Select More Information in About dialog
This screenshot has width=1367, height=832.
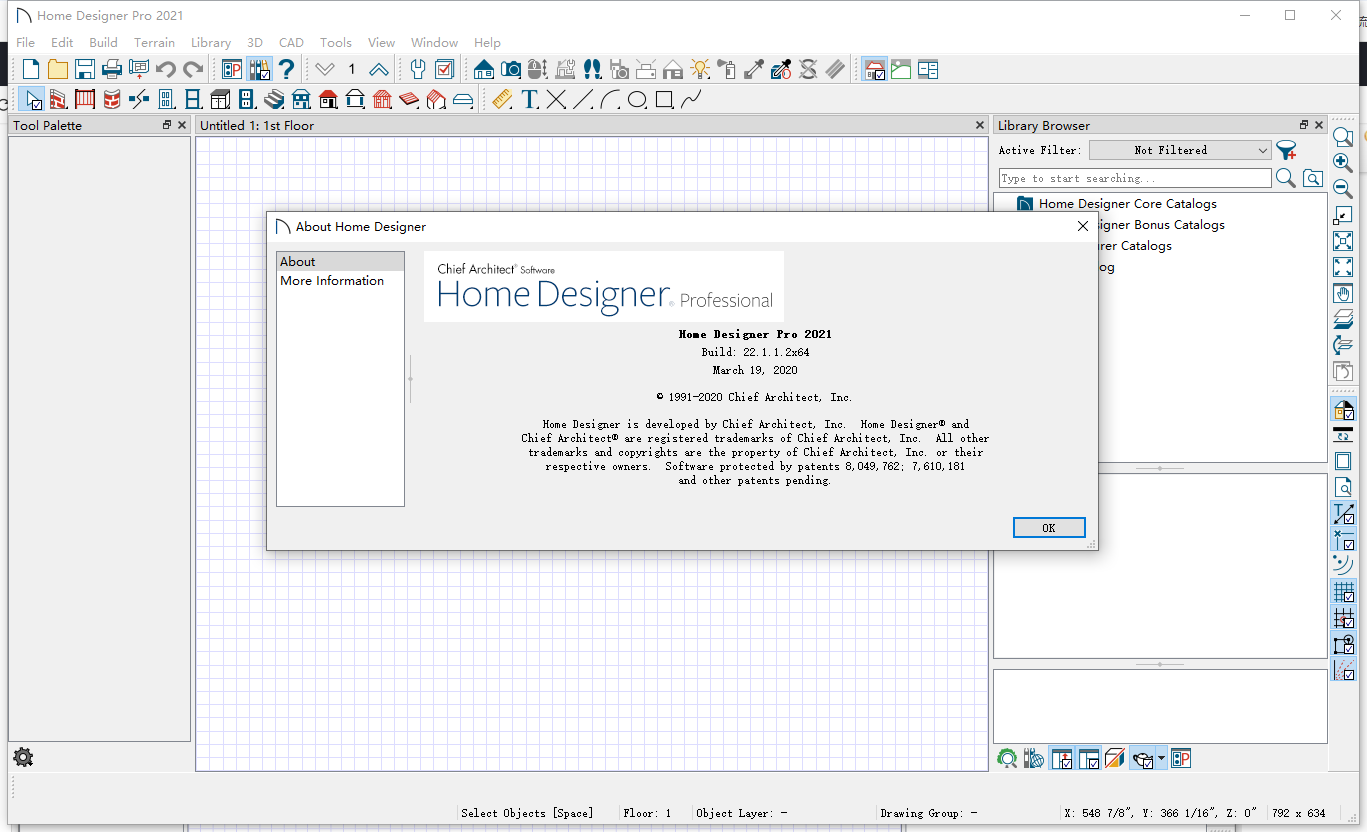click(x=332, y=281)
